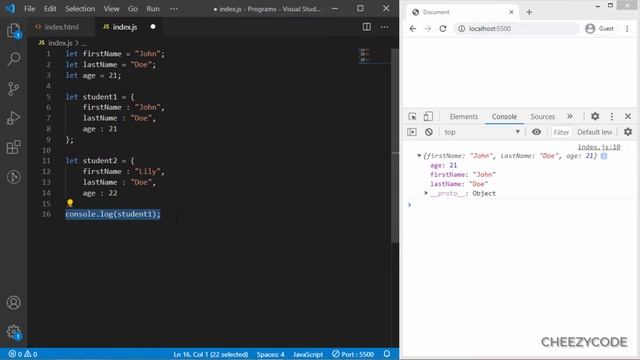
Task: Change indentation via Spaces: 4
Action: [x=270, y=354]
